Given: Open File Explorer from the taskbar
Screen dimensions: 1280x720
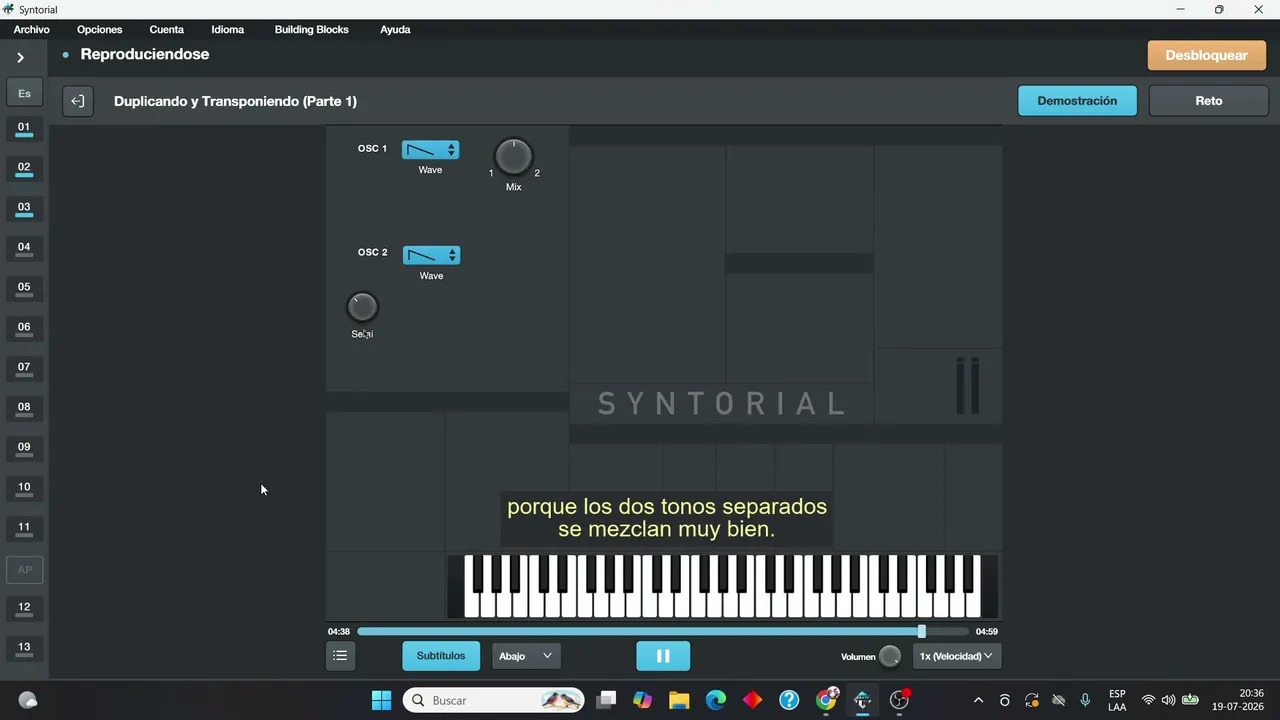Looking at the screenshot, I should 679,700.
